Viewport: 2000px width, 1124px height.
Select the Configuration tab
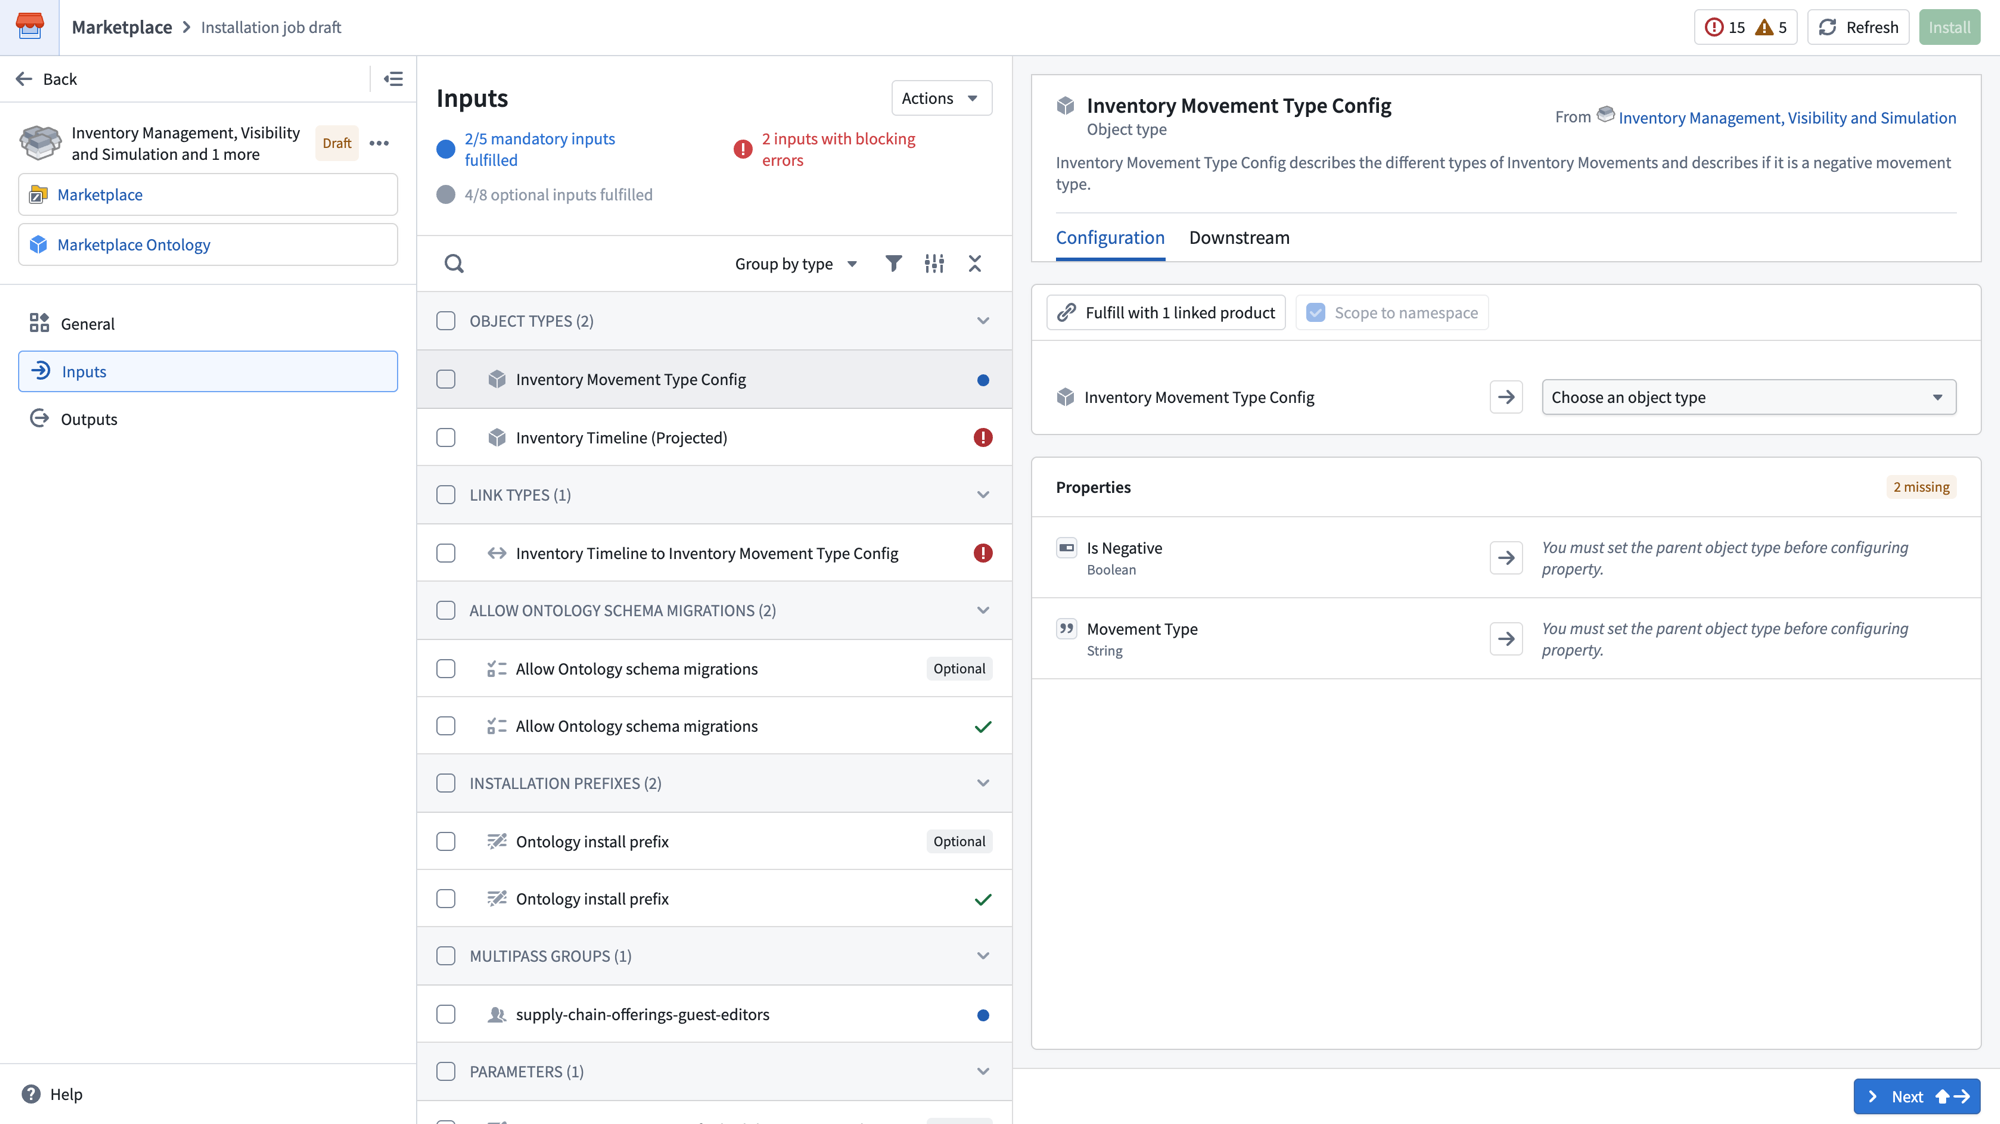coord(1110,238)
